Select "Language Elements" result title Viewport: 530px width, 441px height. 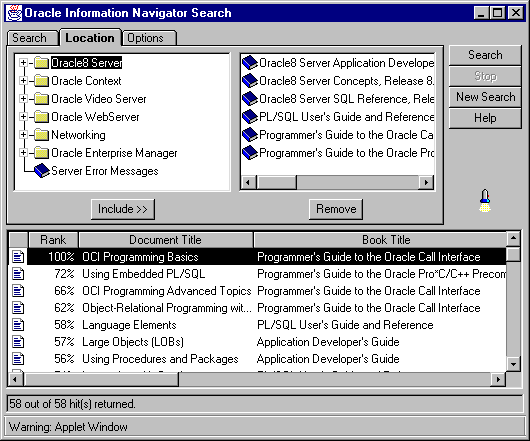tap(129, 325)
